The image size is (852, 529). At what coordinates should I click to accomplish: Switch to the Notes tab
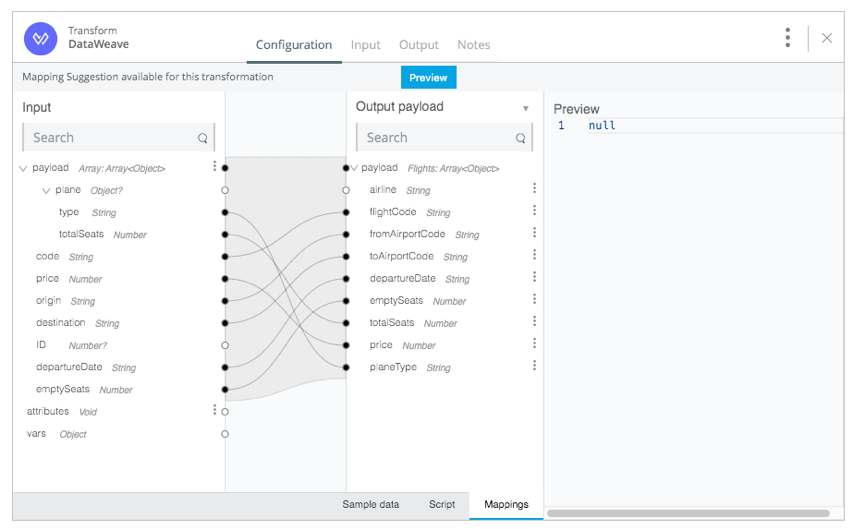(x=474, y=45)
